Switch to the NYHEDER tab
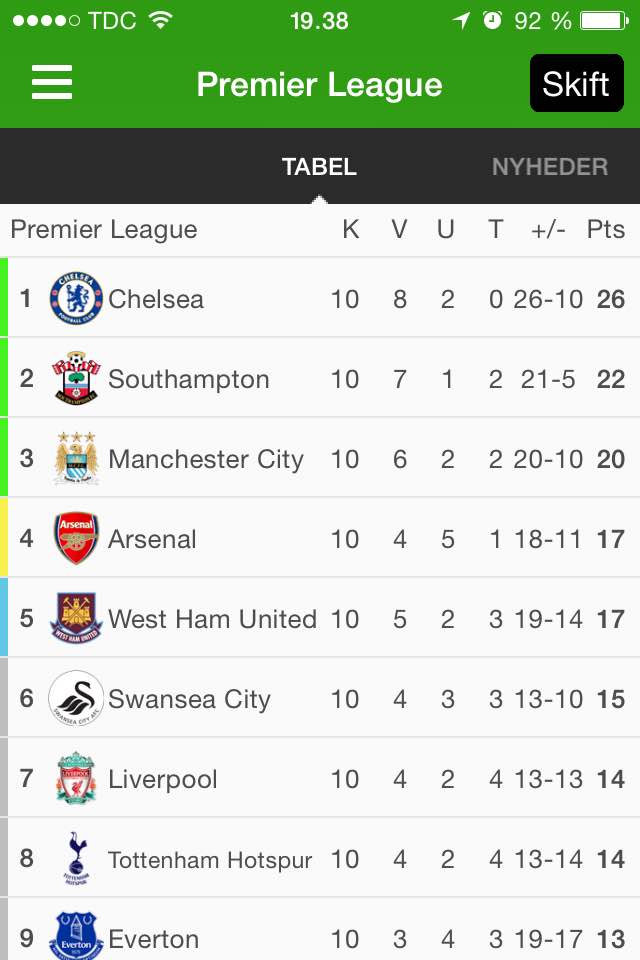Viewport: 640px width, 960px height. pos(549,167)
